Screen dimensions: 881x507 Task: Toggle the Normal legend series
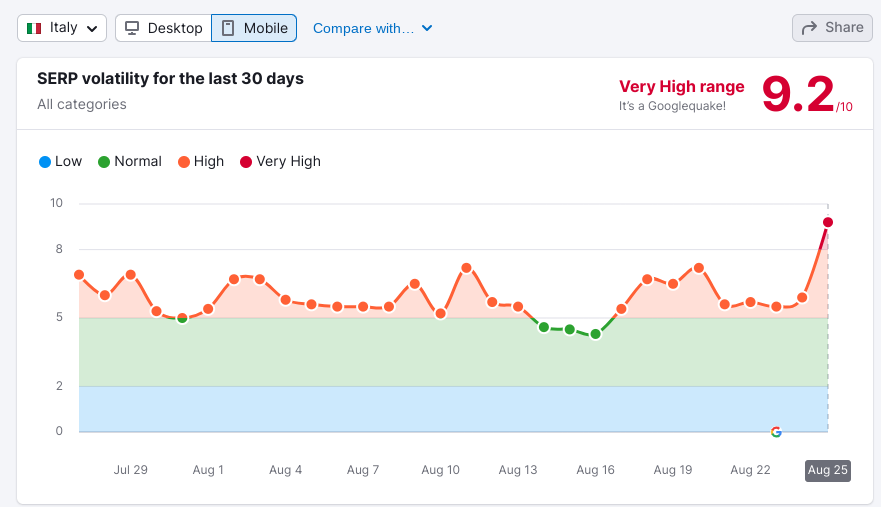tap(130, 162)
